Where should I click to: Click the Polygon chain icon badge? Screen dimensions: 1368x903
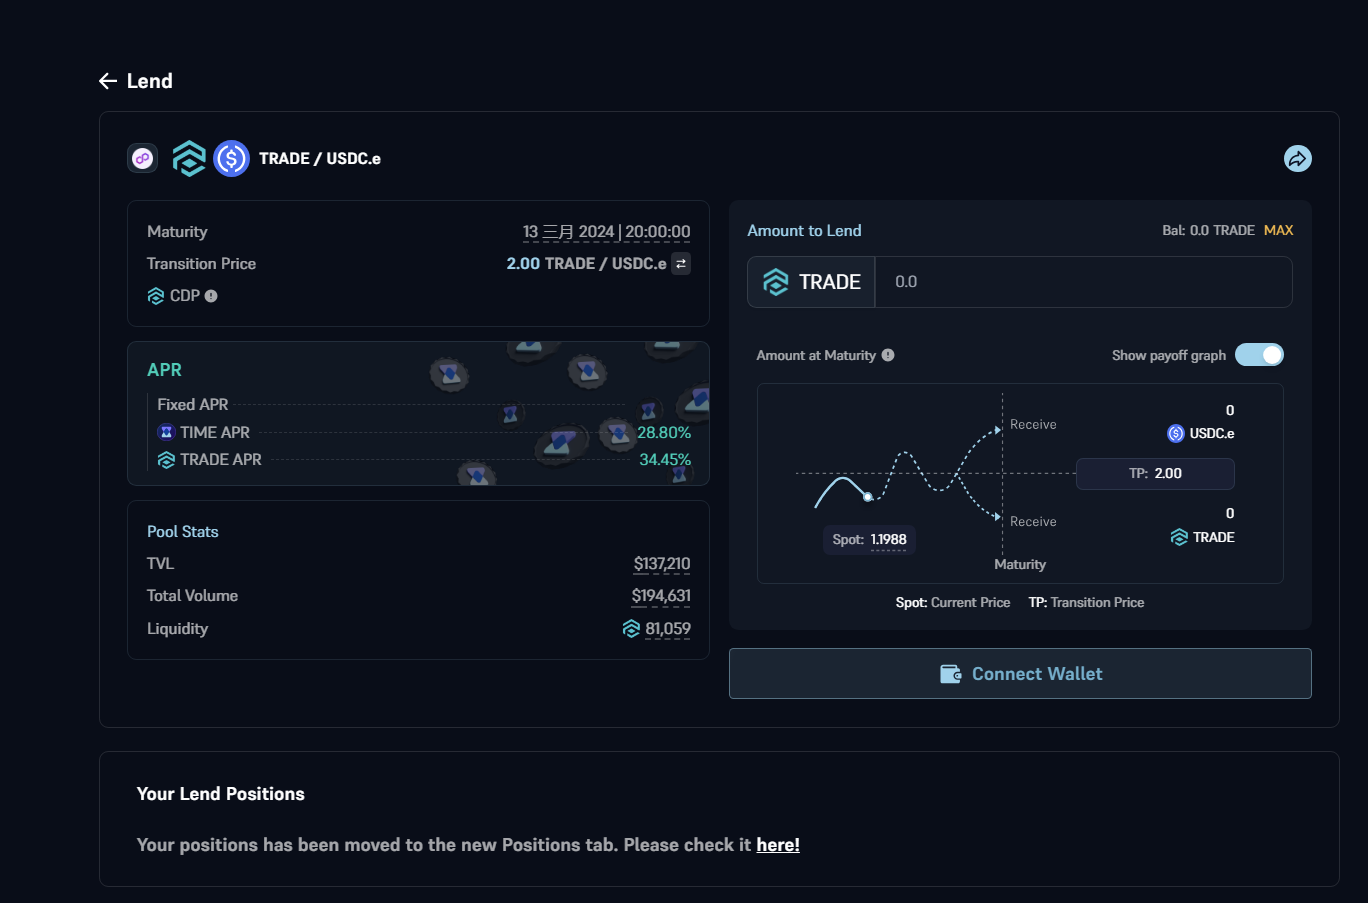(x=143, y=158)
